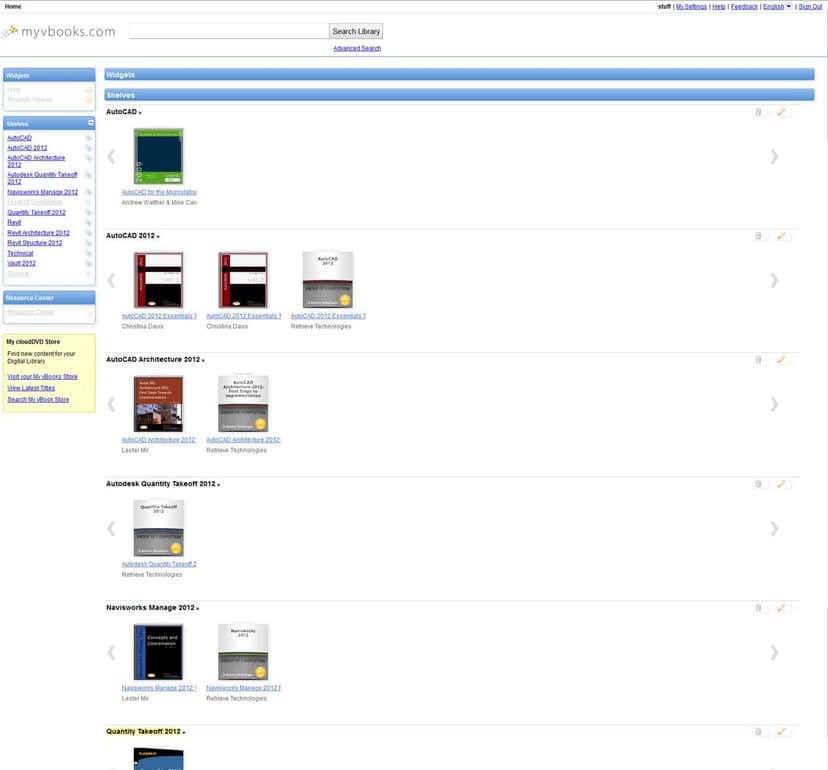This screenshot has width=828, height=770.
Task: Click the Widgets main section header bar
Action: (459, 74)
